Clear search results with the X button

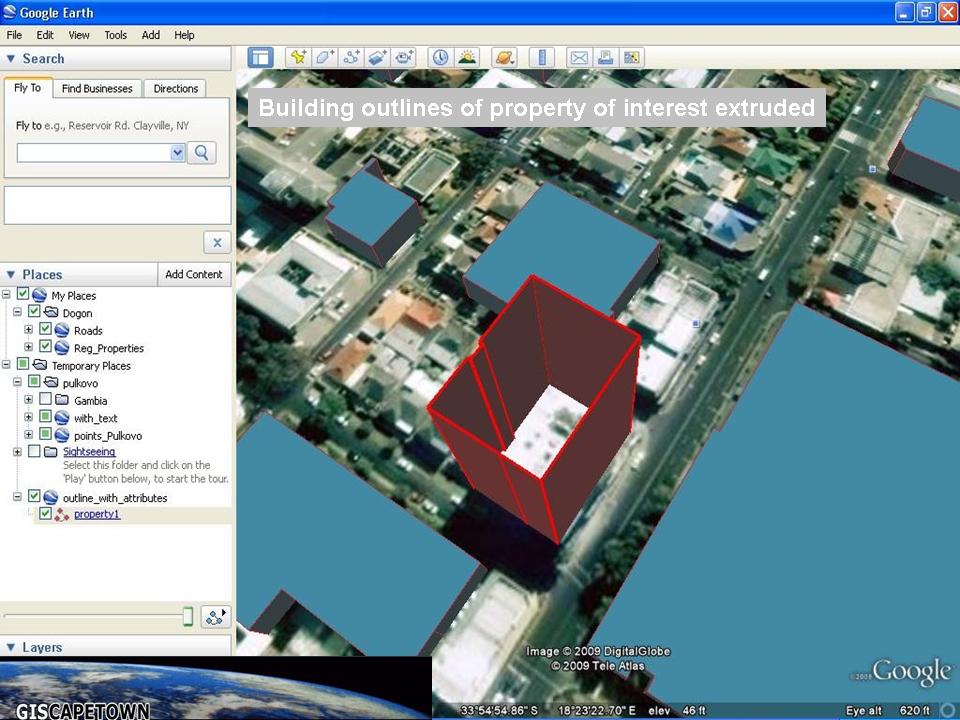pyautogui.click(x=217, y=242)
